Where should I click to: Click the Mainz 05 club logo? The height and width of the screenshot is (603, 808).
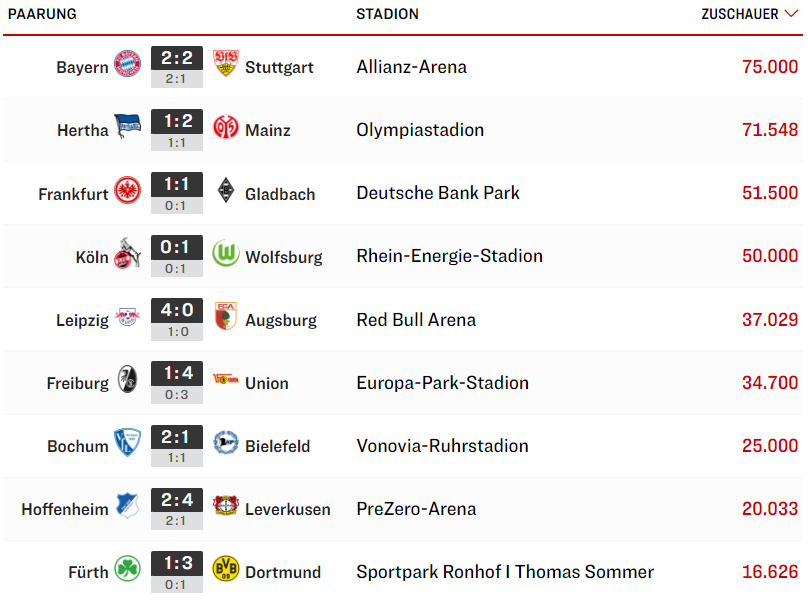[226, 127]
